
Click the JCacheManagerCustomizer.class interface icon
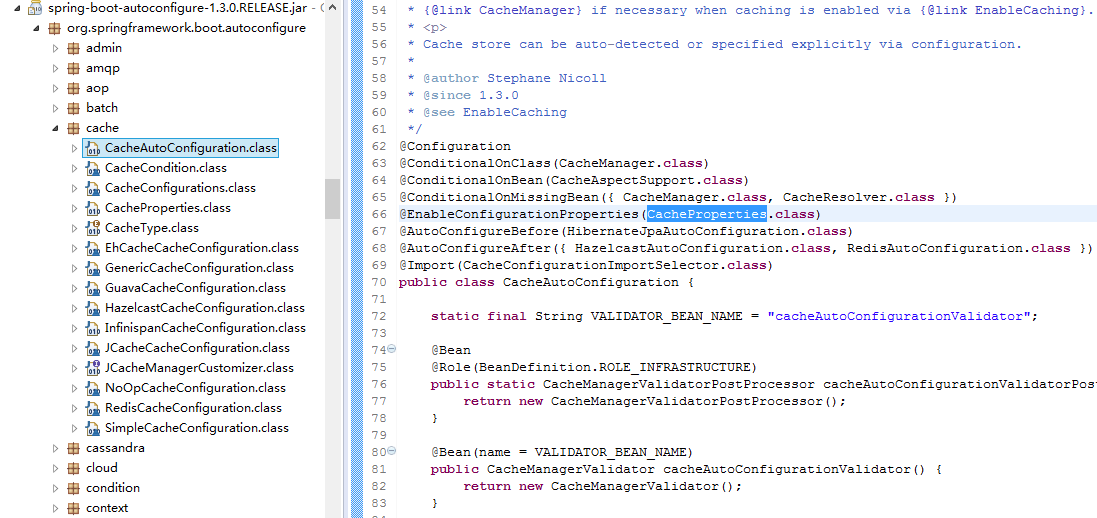92,368
